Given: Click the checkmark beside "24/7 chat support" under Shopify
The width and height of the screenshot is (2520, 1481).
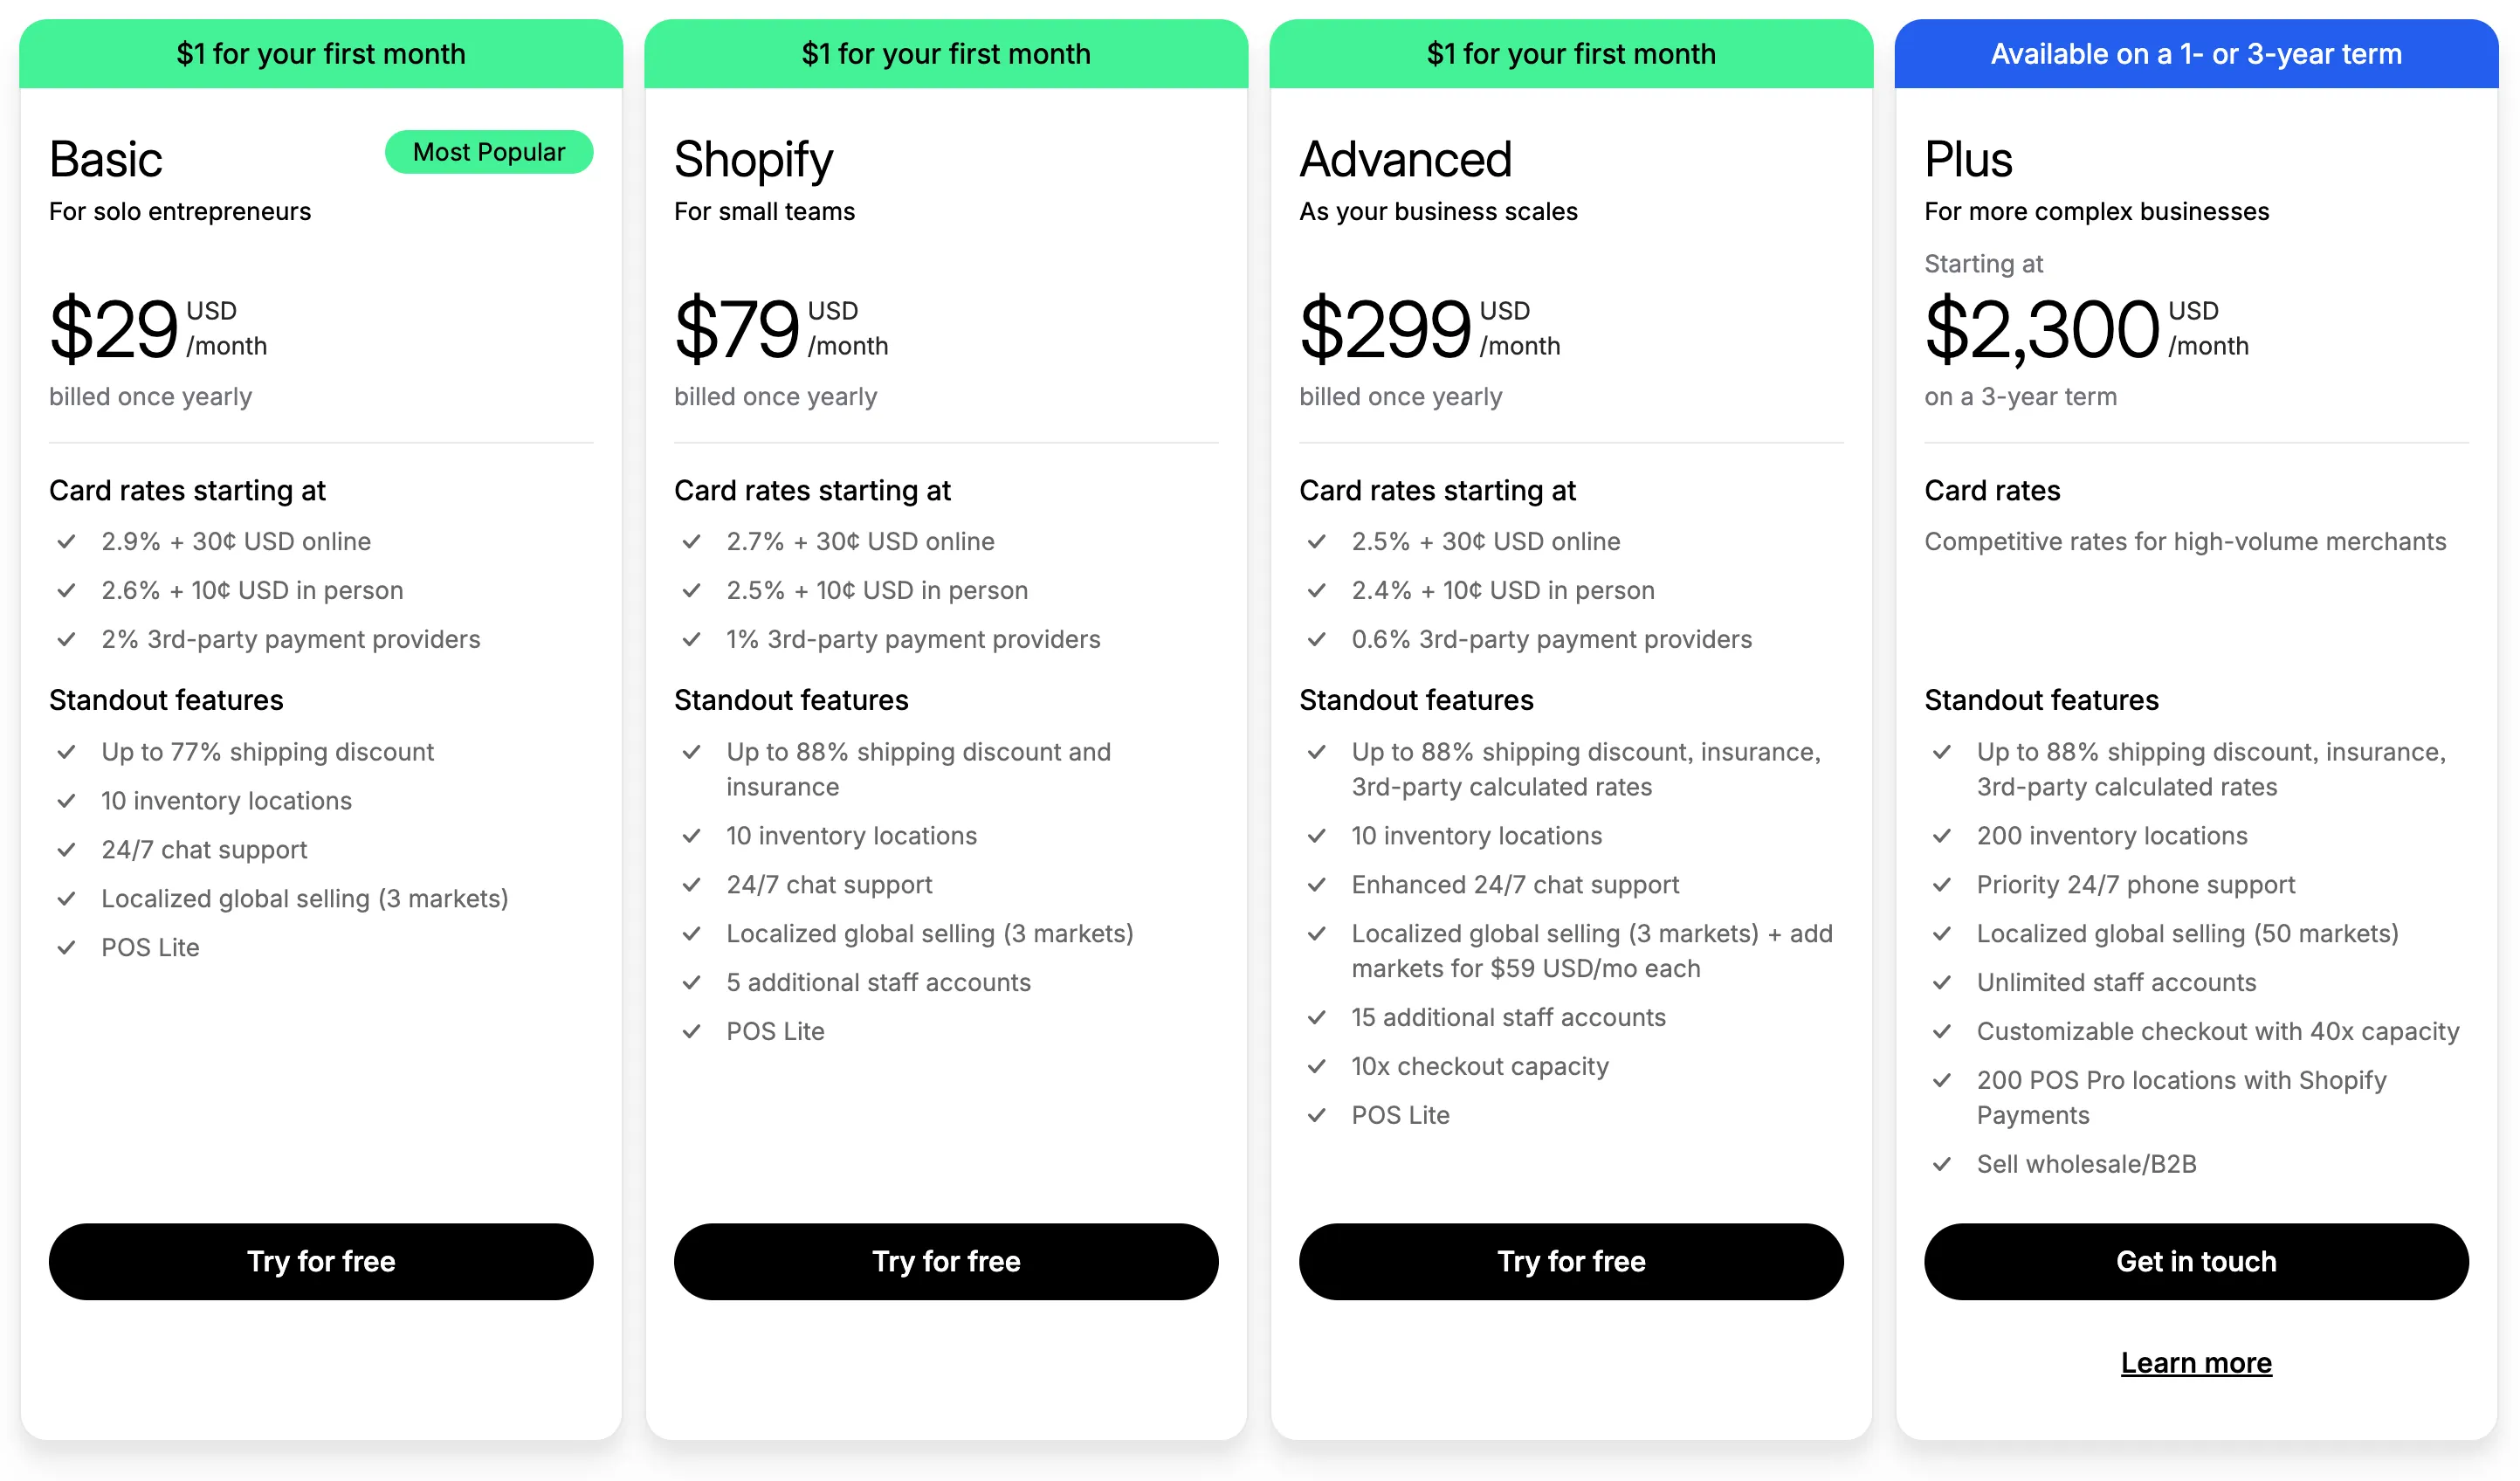Looking at the screenshot, I should click(x=693, y=884).
